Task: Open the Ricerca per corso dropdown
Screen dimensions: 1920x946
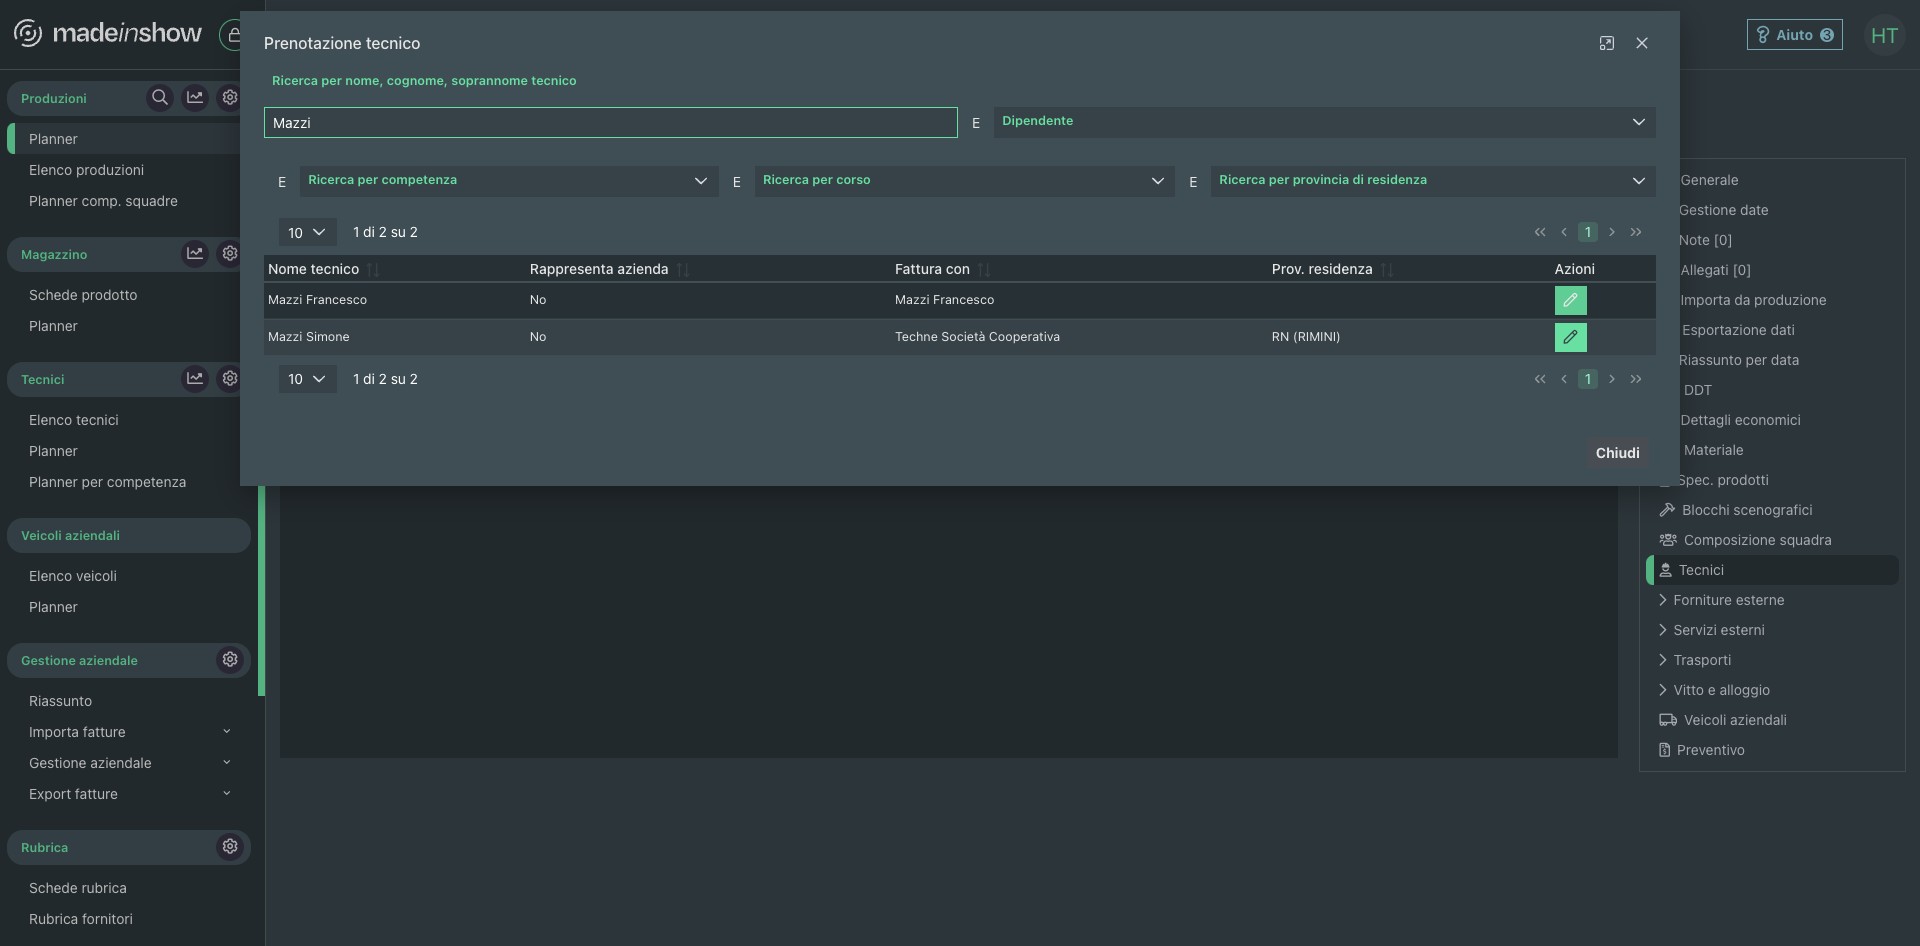Action: point(963,181)
